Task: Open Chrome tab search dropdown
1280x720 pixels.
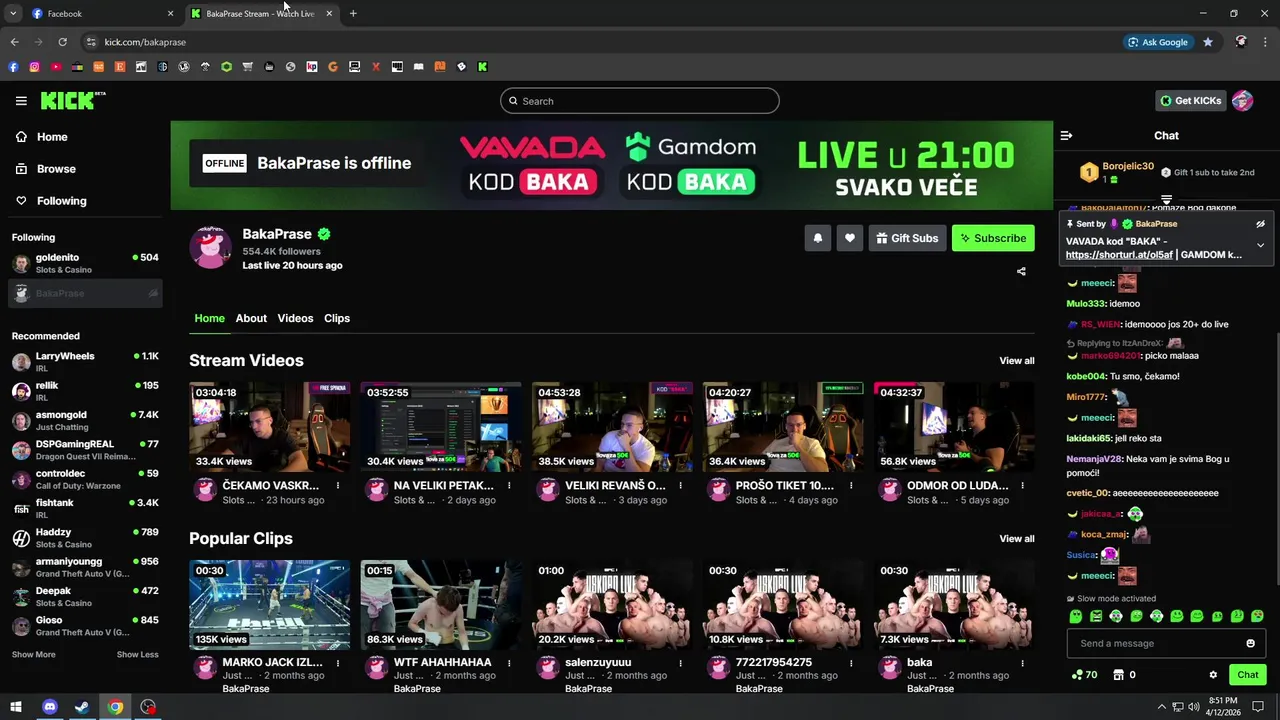Action: (13, 13)
